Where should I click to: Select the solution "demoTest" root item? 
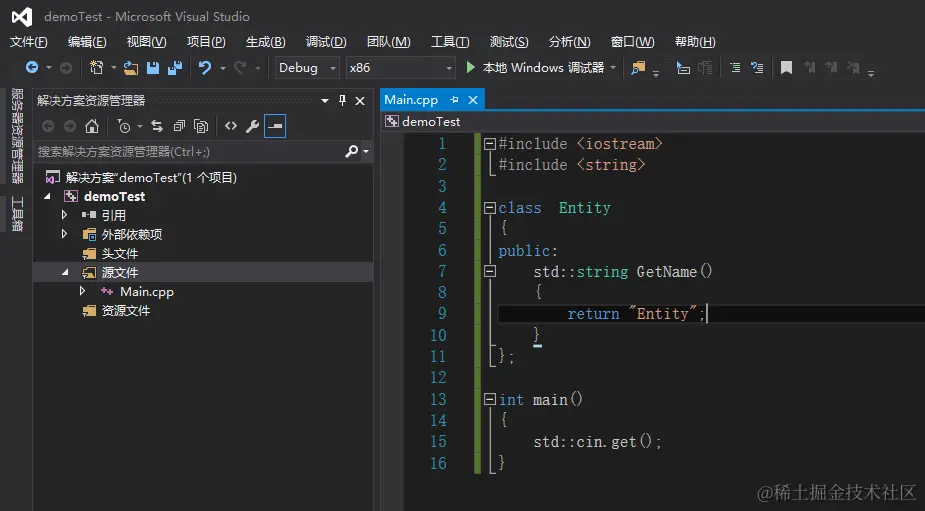click(151, 178)
